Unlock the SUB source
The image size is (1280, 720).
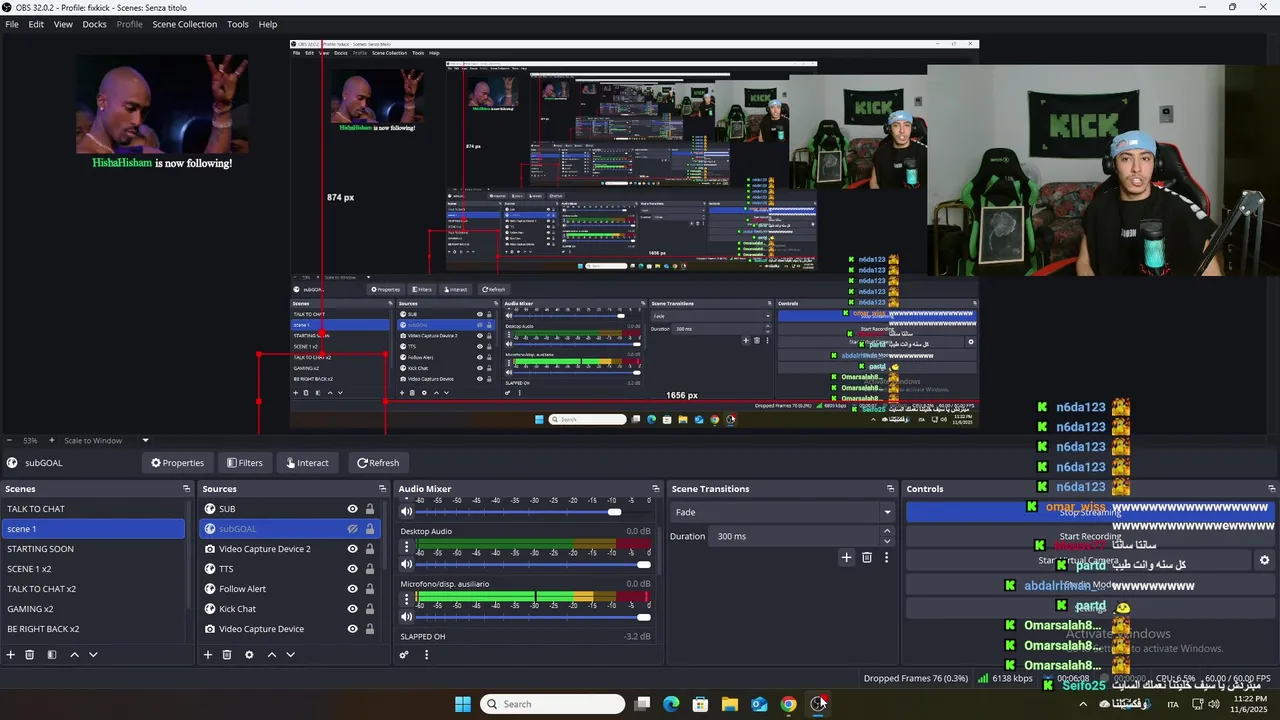coord(369,509)
